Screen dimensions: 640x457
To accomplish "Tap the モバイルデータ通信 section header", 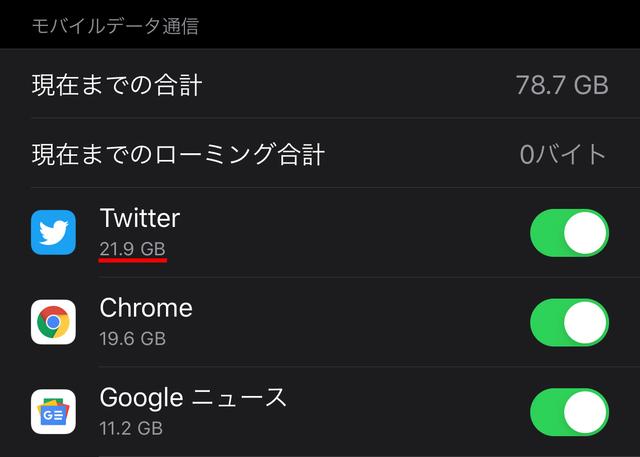I will tap(116, 26).
